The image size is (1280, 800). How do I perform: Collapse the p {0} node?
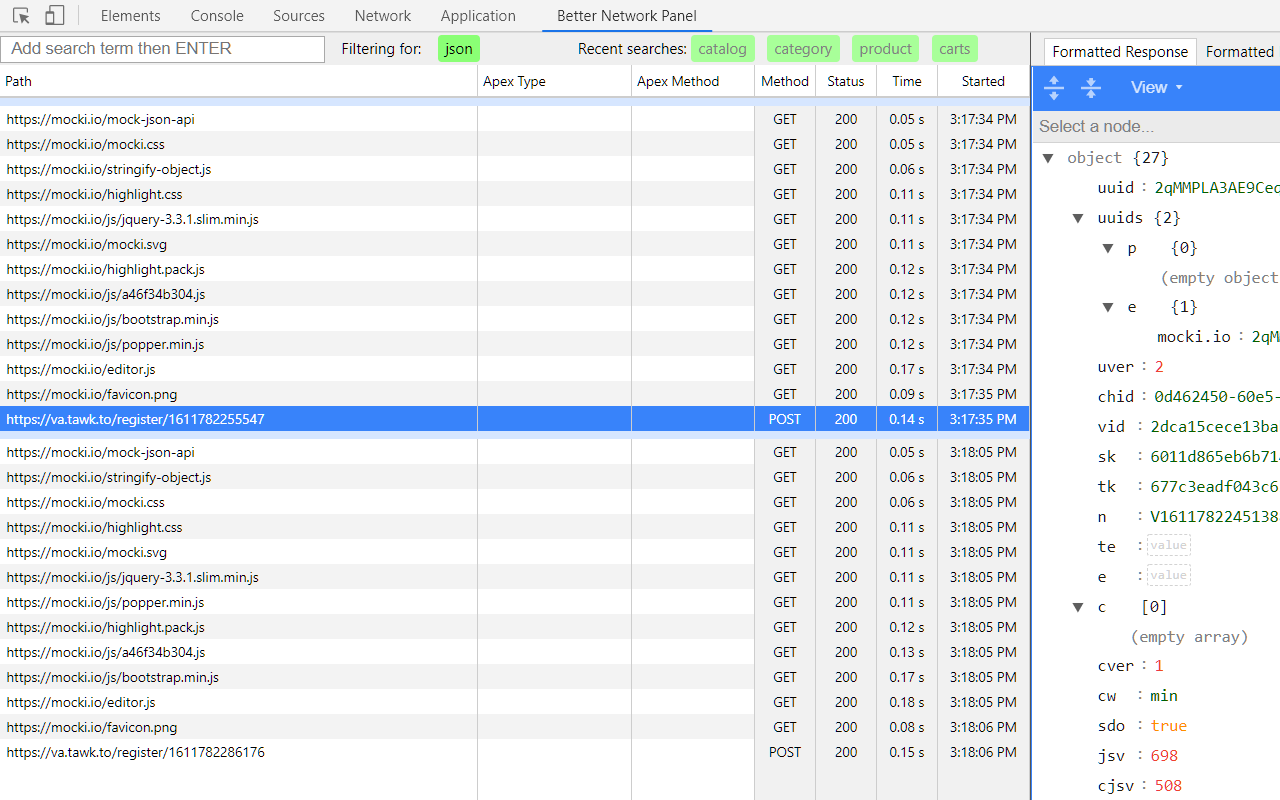click(1108, 248)
